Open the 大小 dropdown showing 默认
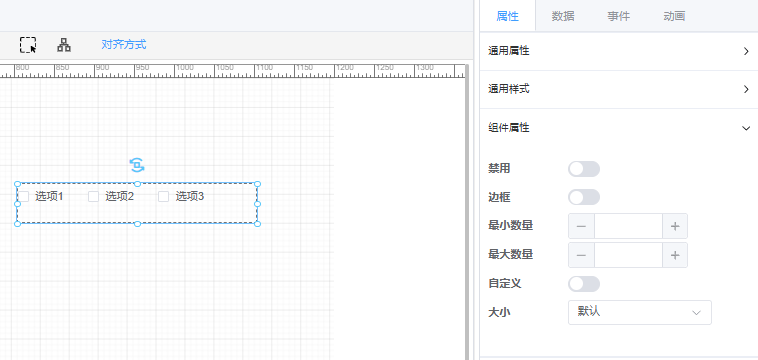The image size is (758, 360). point(640,312)
